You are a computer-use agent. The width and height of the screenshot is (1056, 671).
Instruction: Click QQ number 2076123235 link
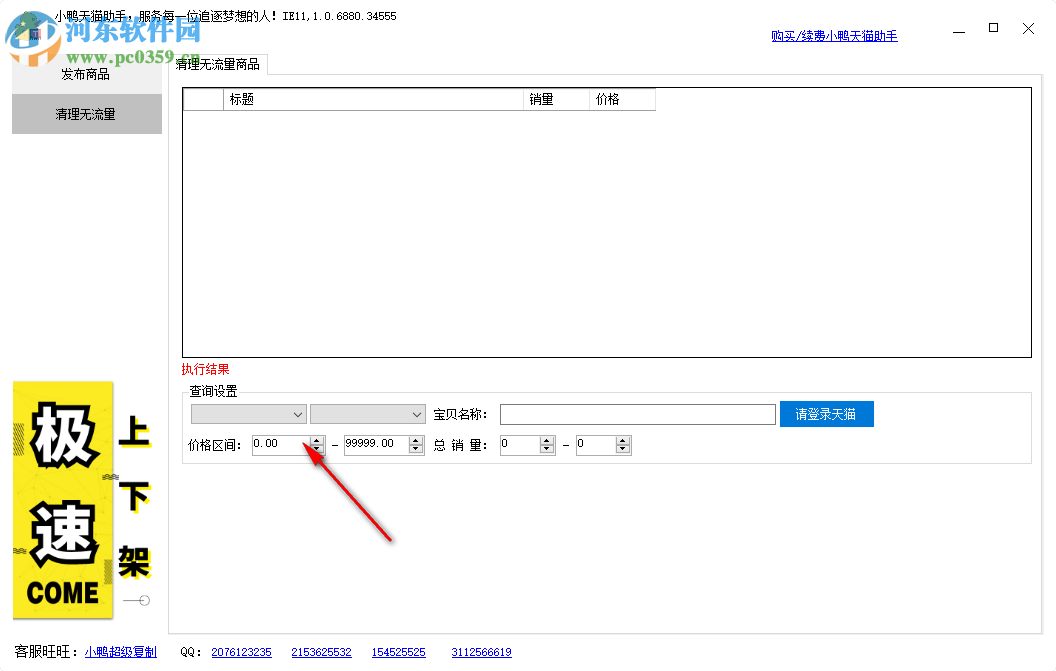point(241,652)
